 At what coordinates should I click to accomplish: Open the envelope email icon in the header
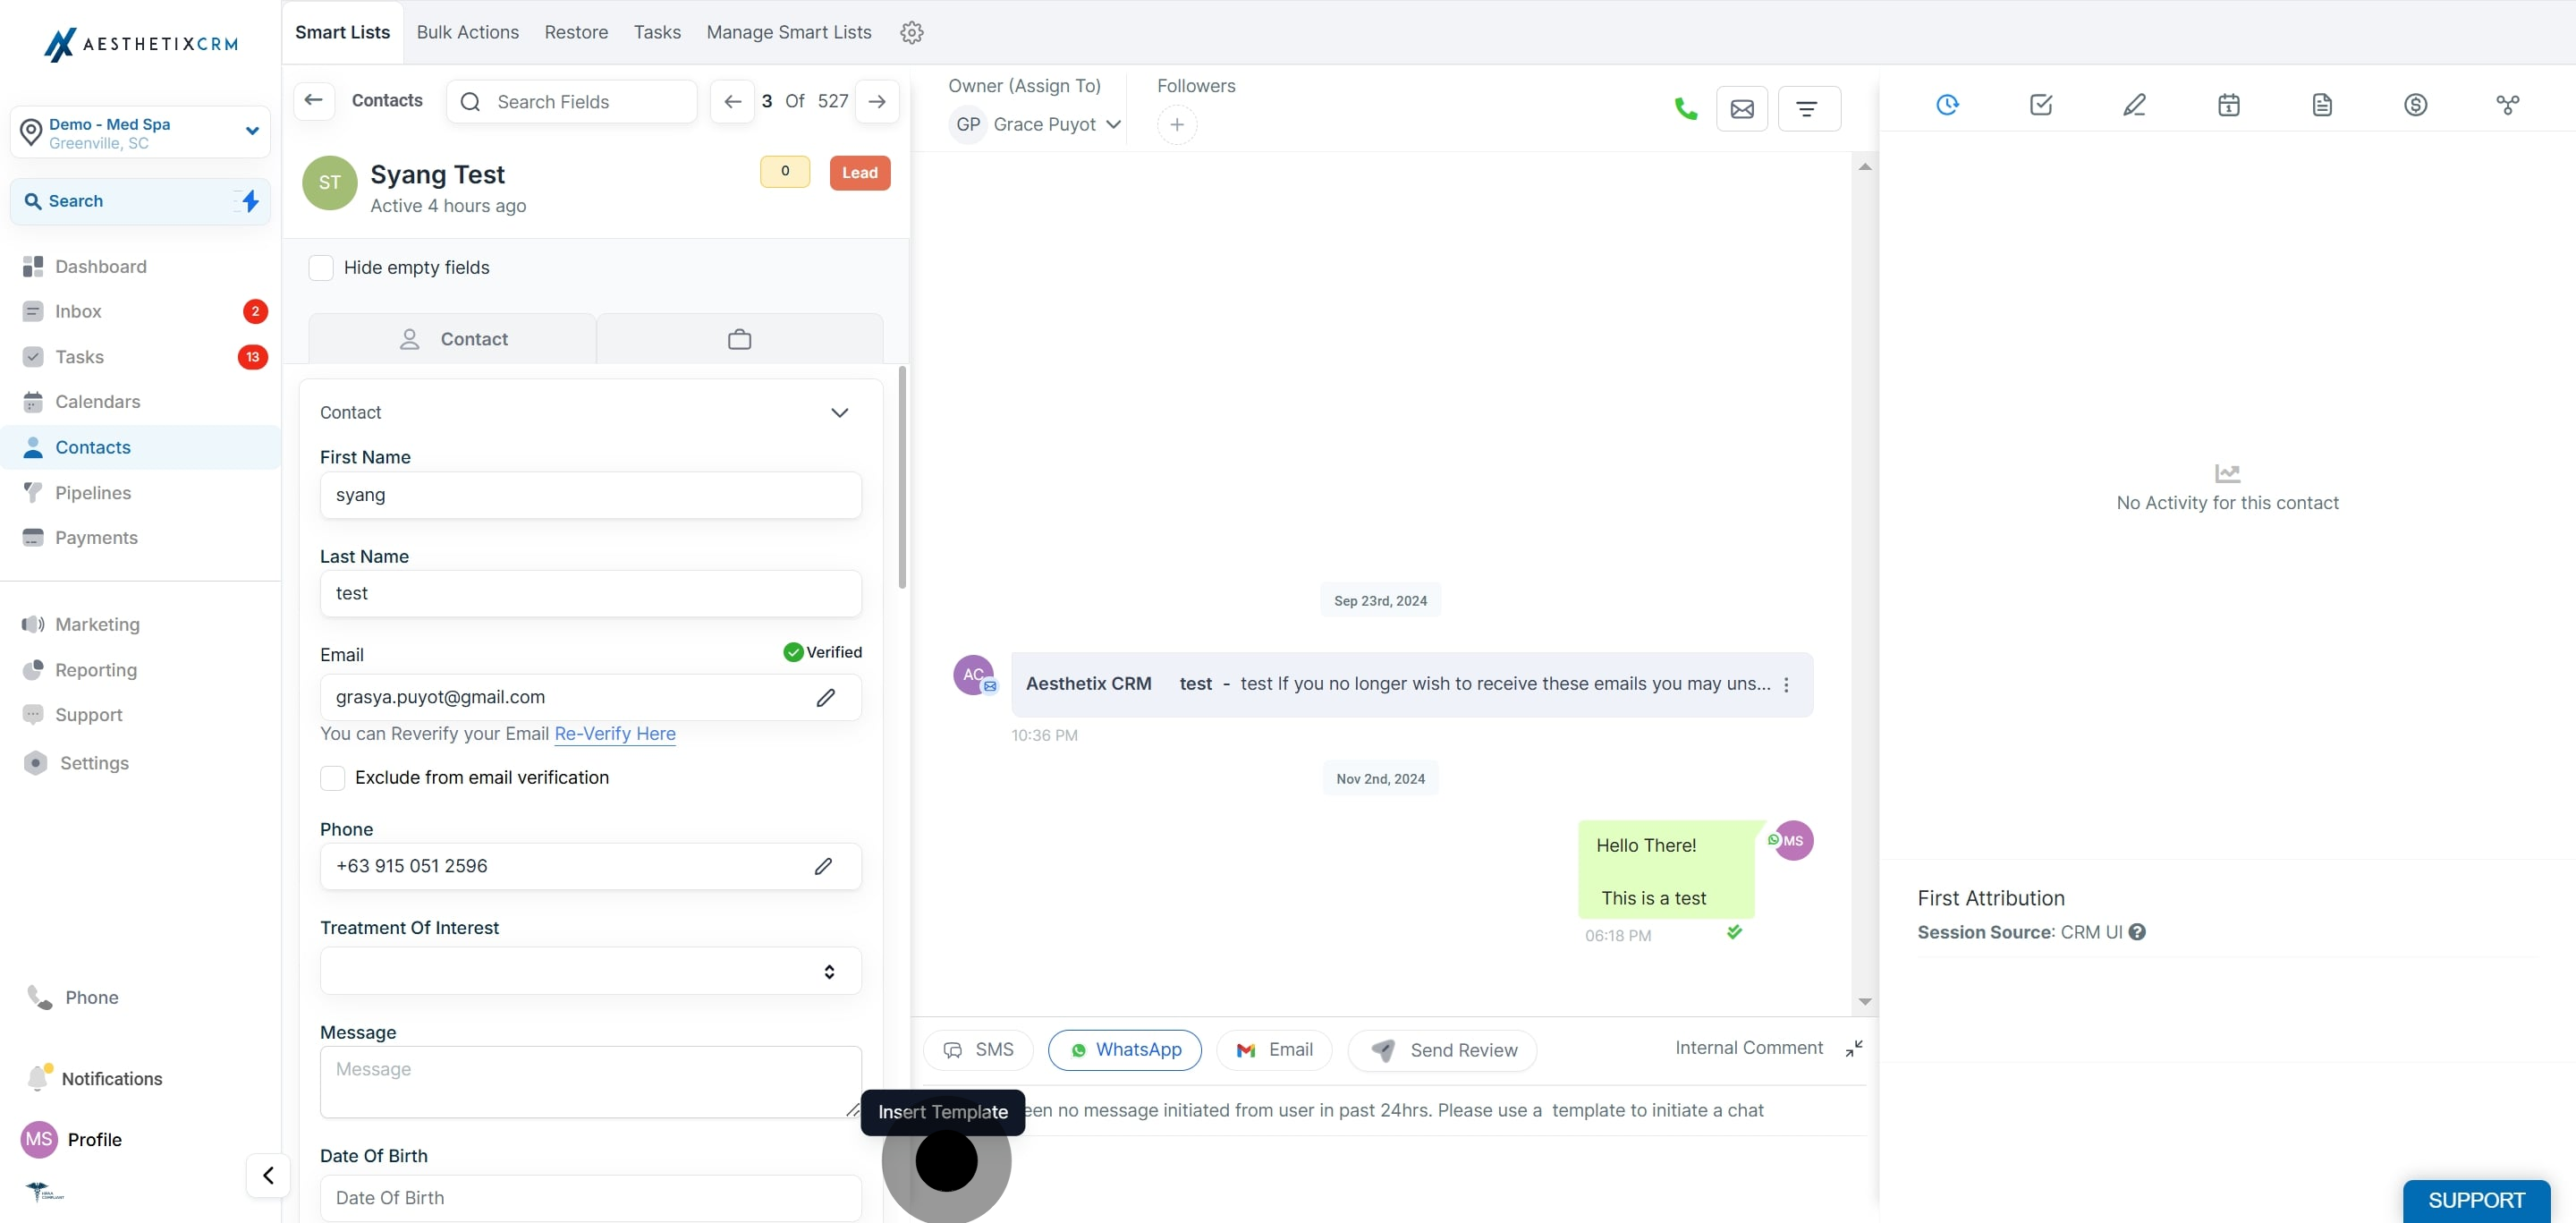(1741, 108)
